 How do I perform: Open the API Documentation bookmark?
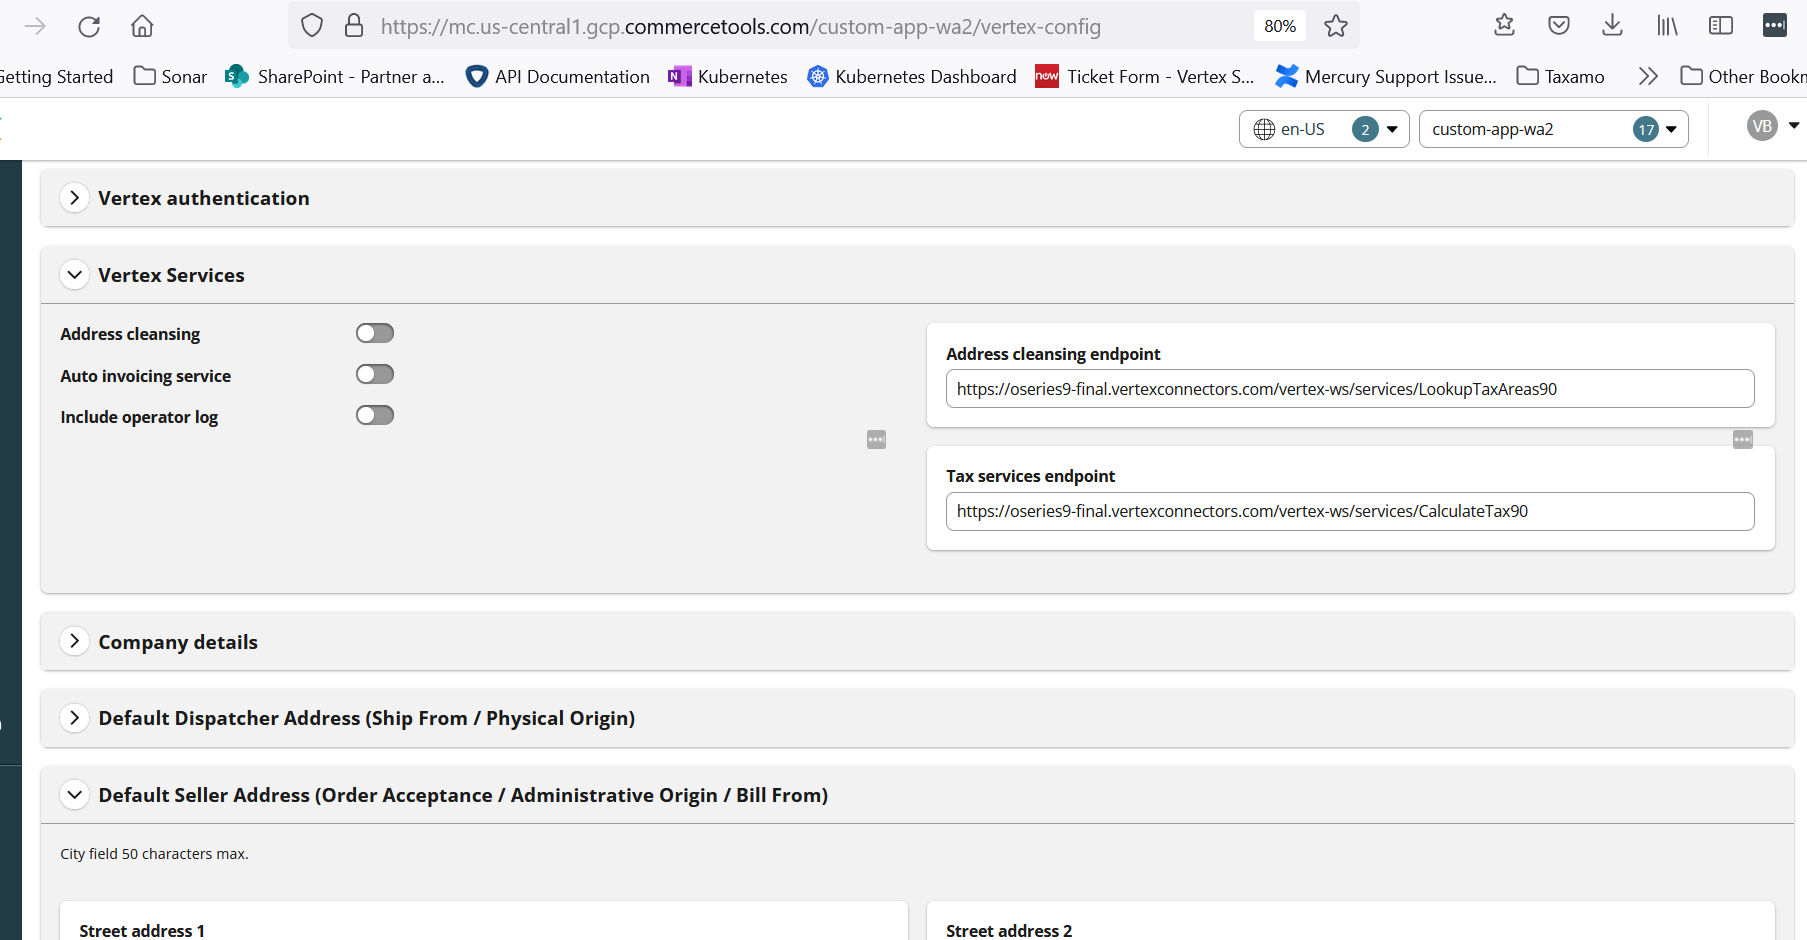tap(558, 76)
